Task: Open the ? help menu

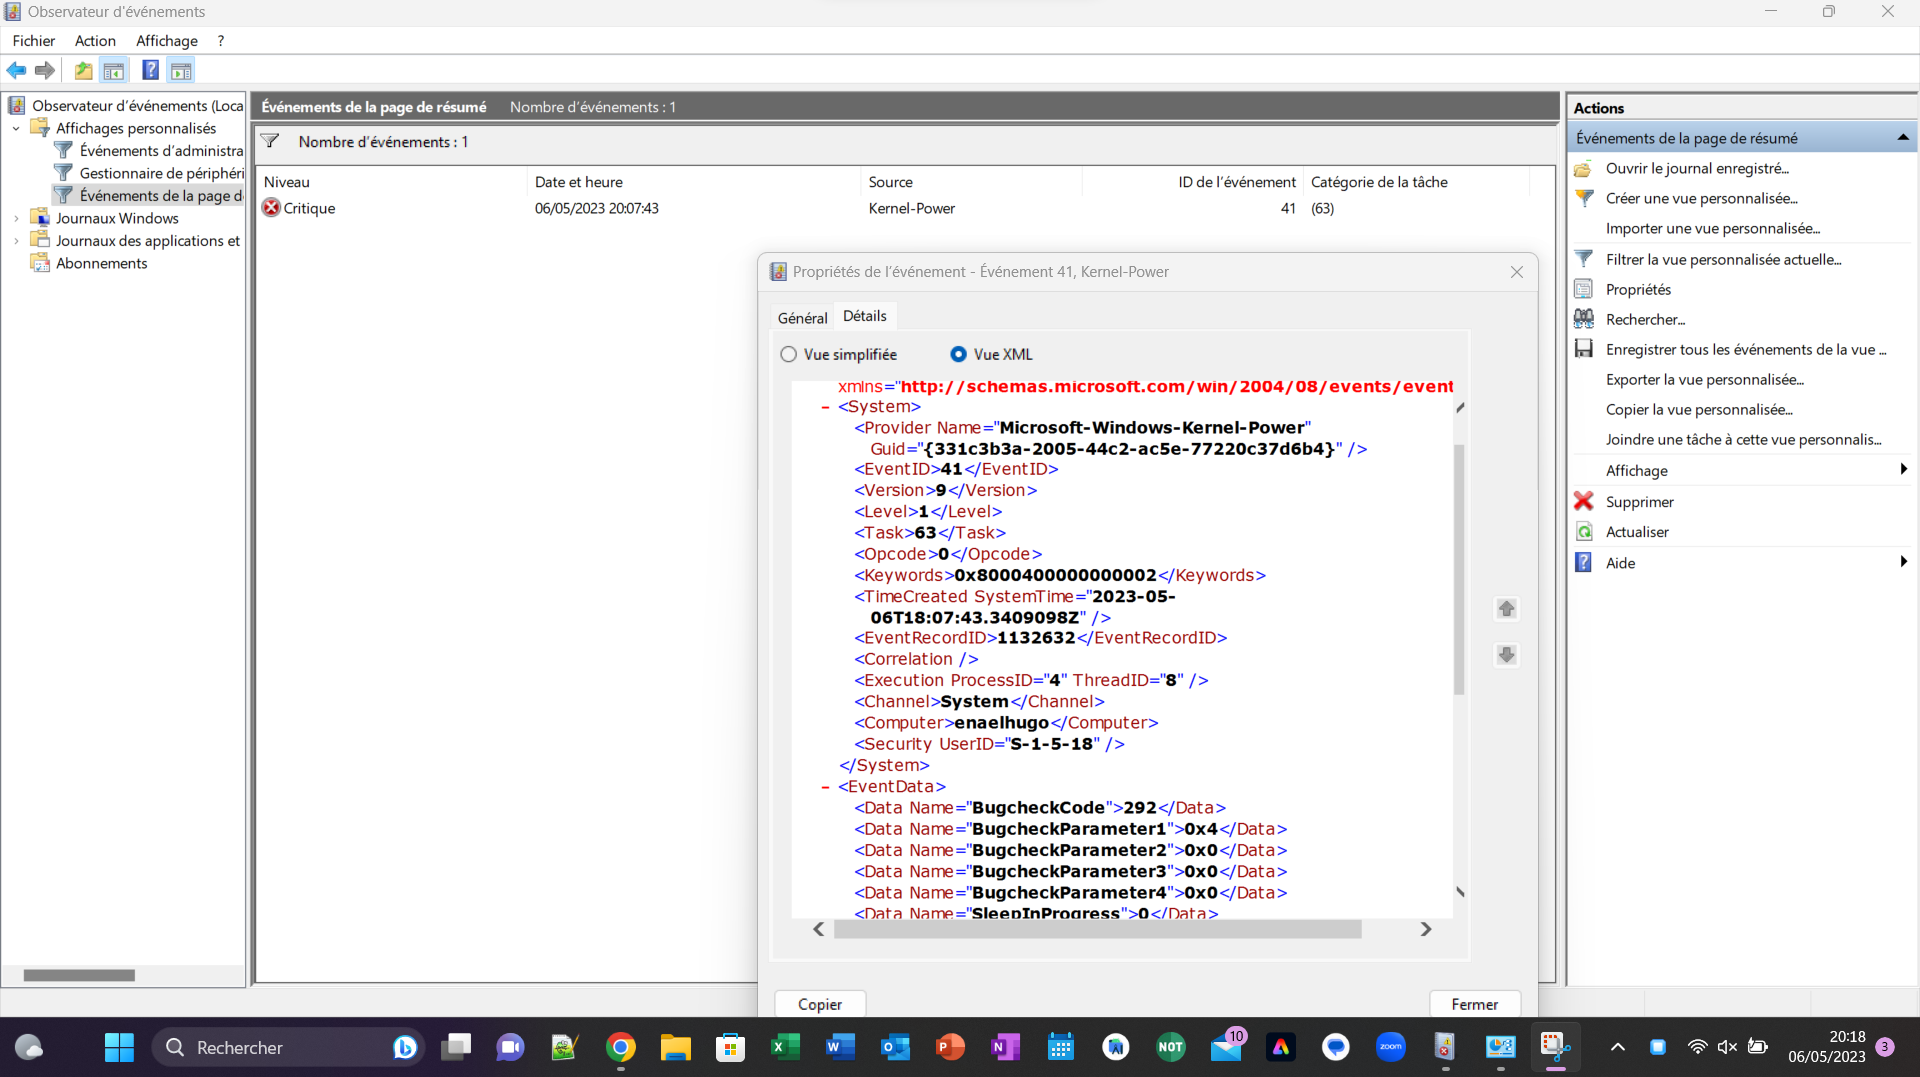Action: [x=221, y=41]
